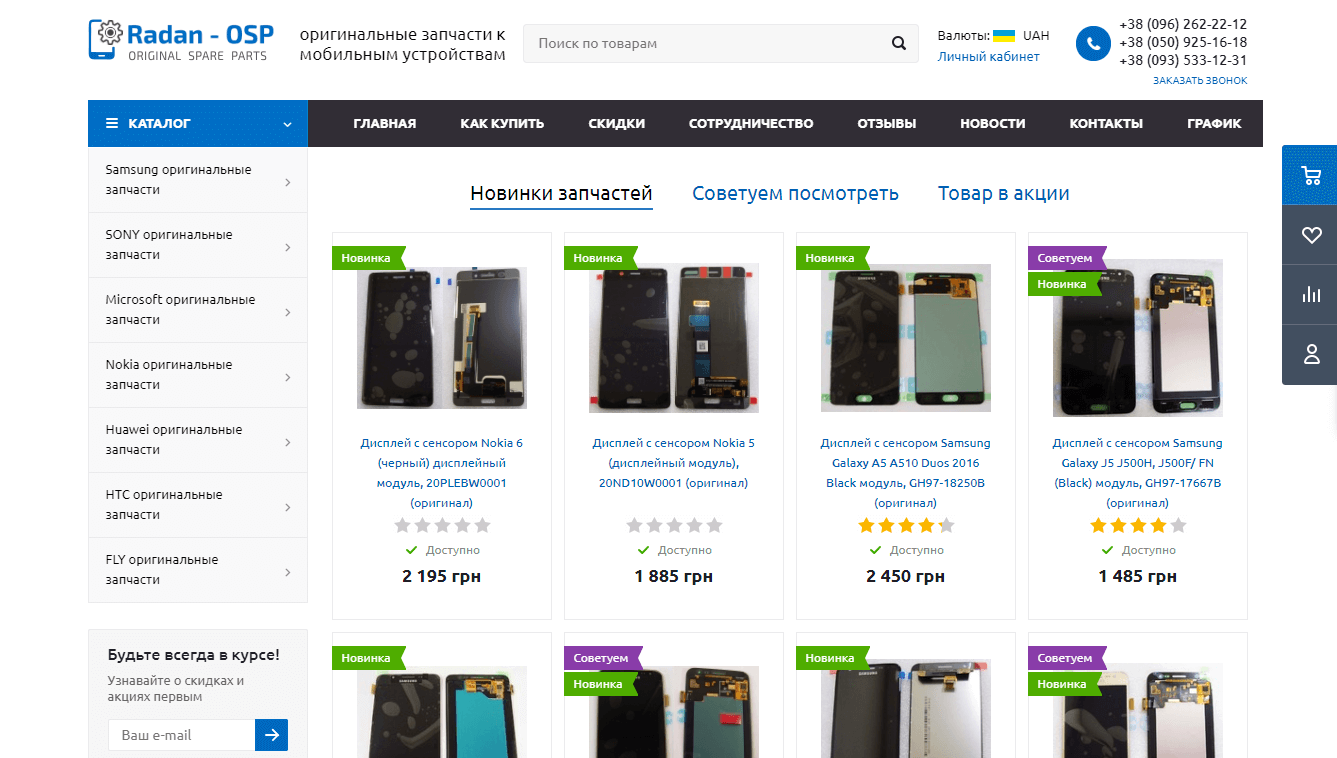The width and height of the screenshot is (1337, 758).
Task: Expand the КАТАЛОГ dropdown menu
Action: pos(197,124)
